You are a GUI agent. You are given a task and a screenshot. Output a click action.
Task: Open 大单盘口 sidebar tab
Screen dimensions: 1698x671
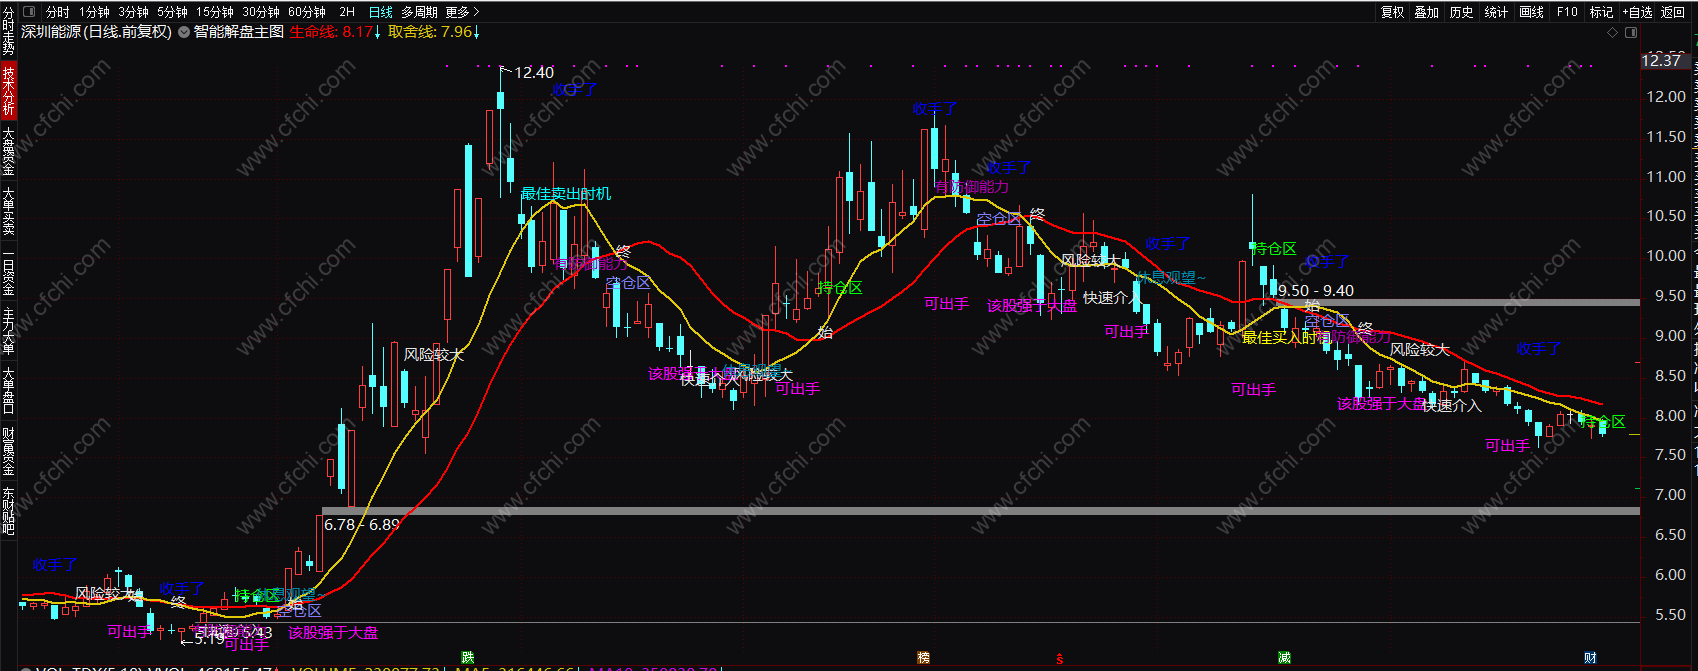click(x=8, y=391)
